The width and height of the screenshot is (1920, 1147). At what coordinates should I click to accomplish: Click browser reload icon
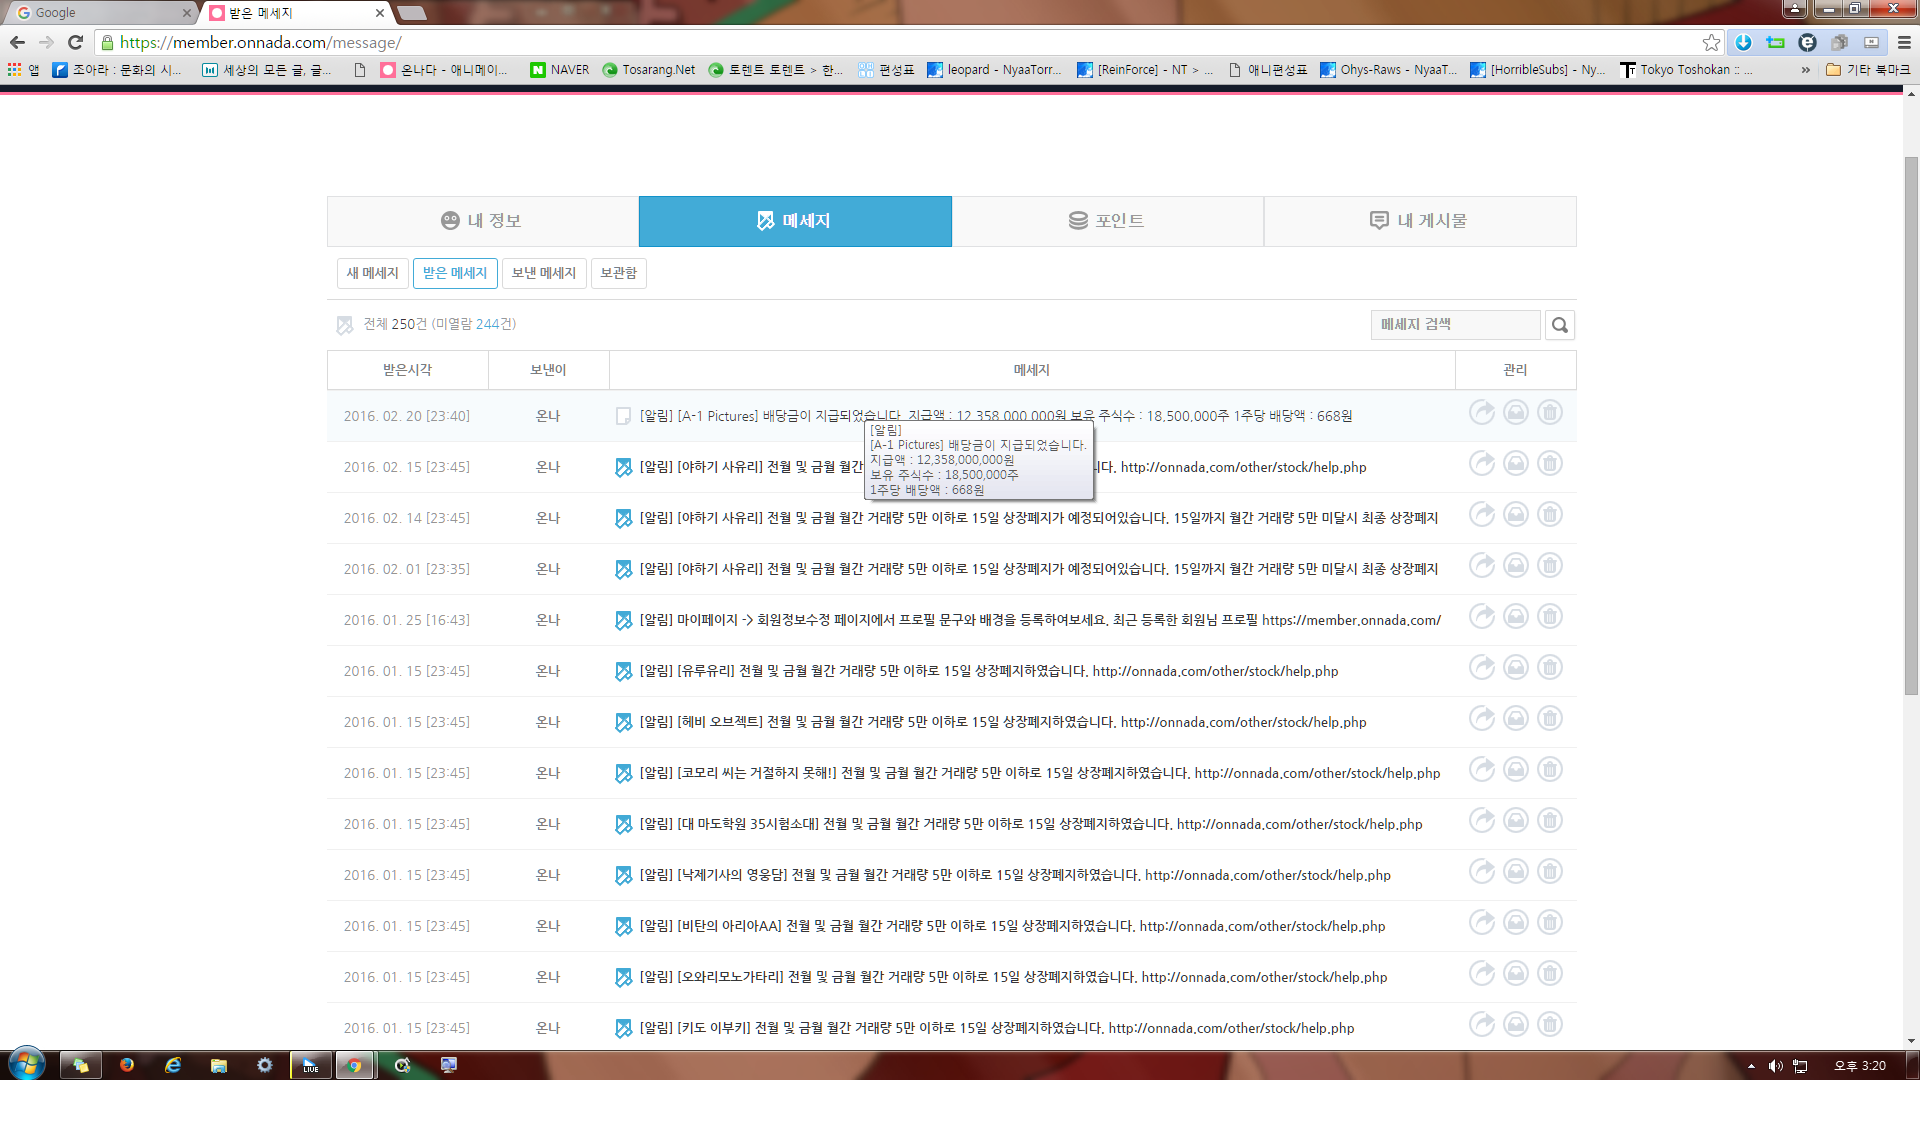pyautogui.click(x=75, y=42)
